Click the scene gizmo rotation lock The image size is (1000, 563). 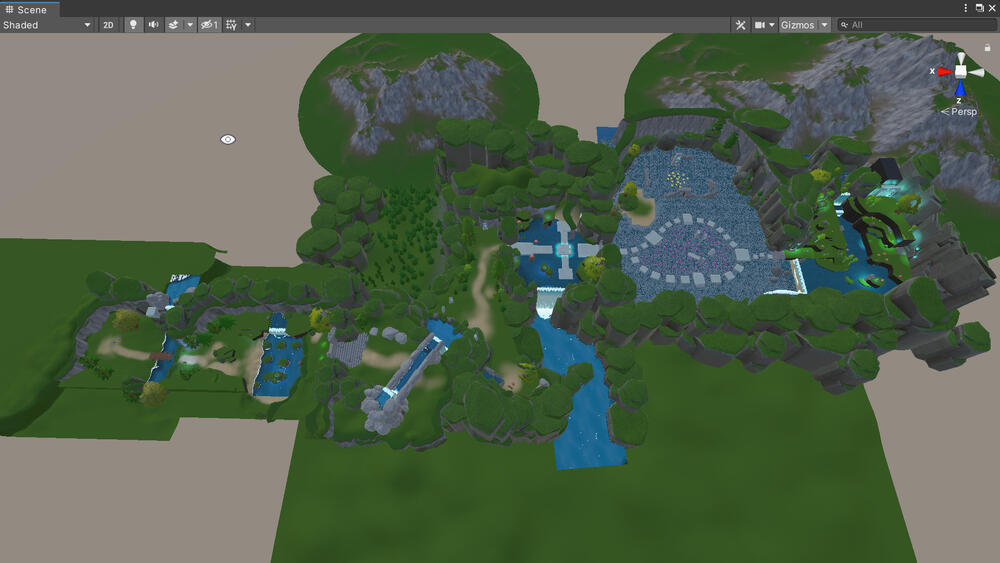coord(987,47)
